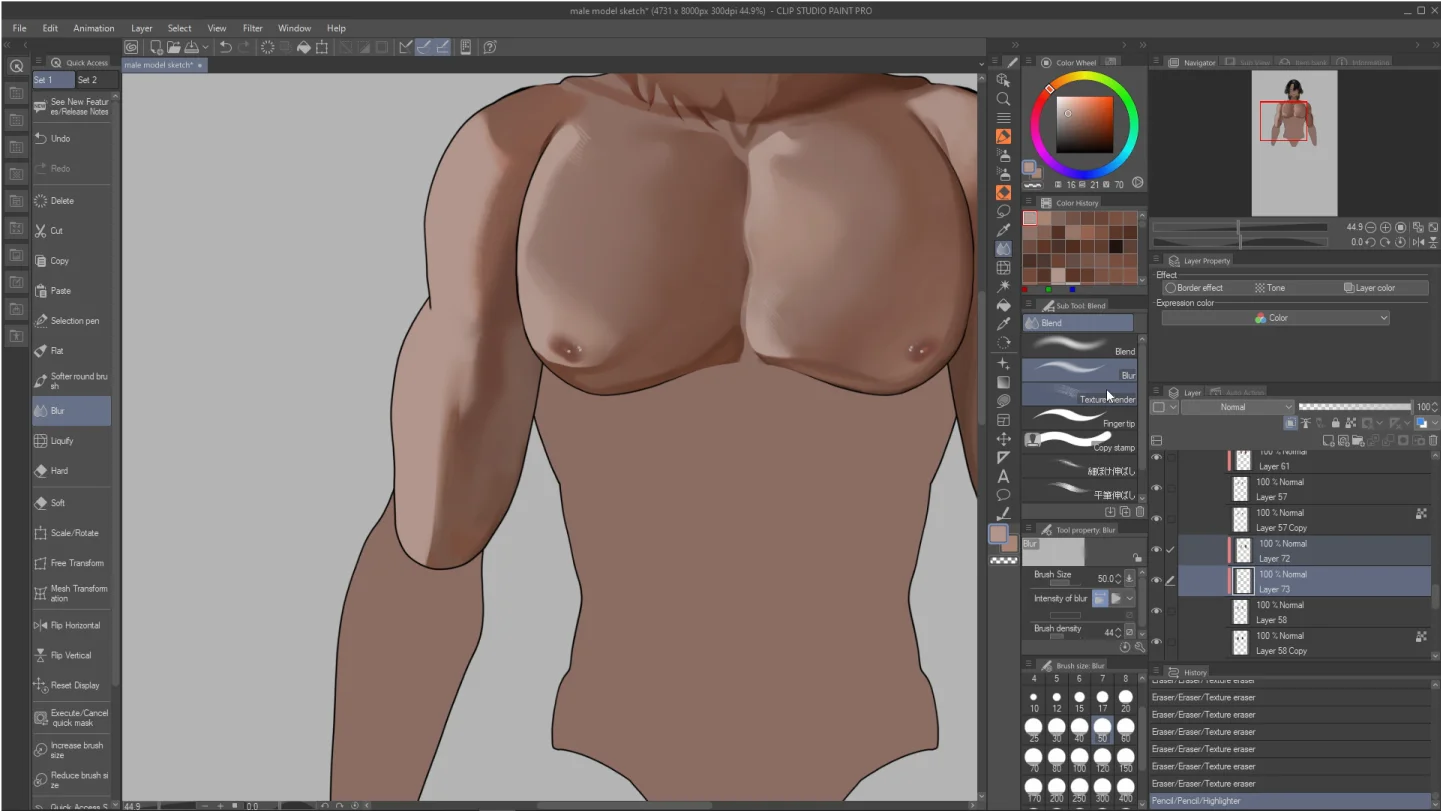Select the Auto select magic wand tool
This screenshot has height=811, width=1441.
1003,286
